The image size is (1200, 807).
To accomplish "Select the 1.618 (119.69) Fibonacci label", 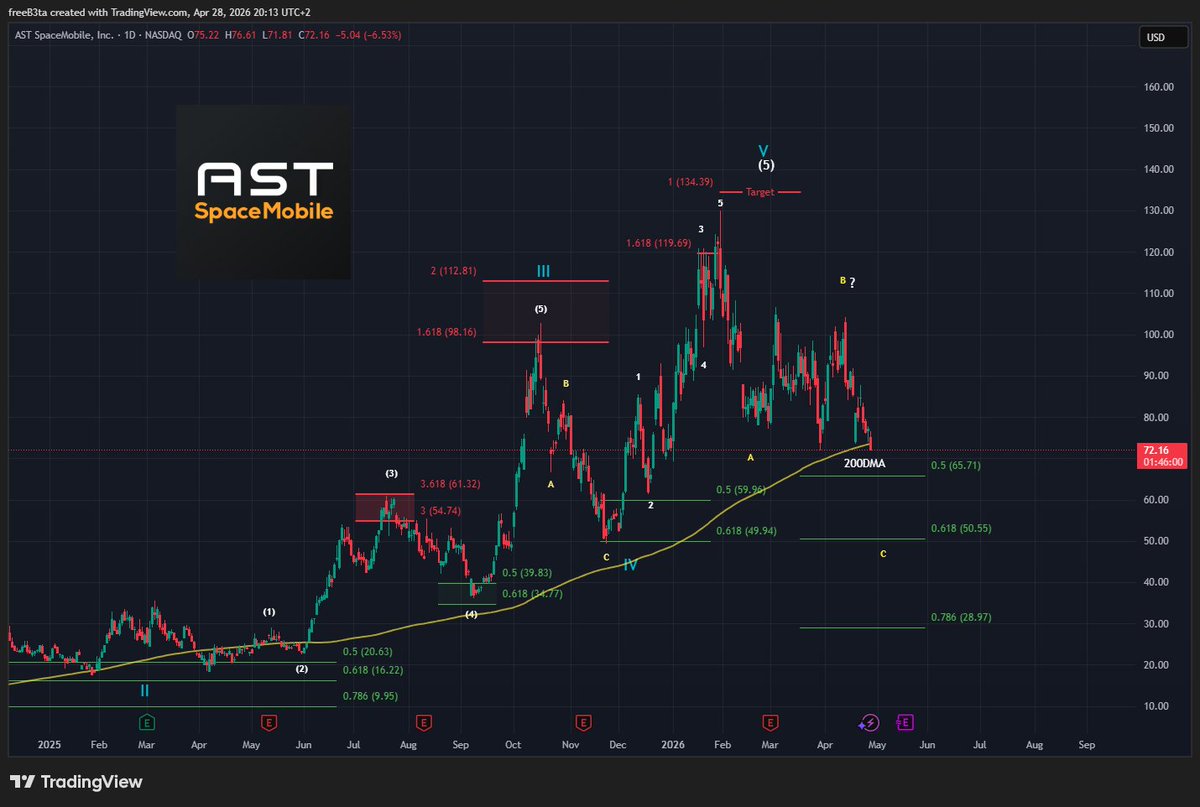I will 660,243.
